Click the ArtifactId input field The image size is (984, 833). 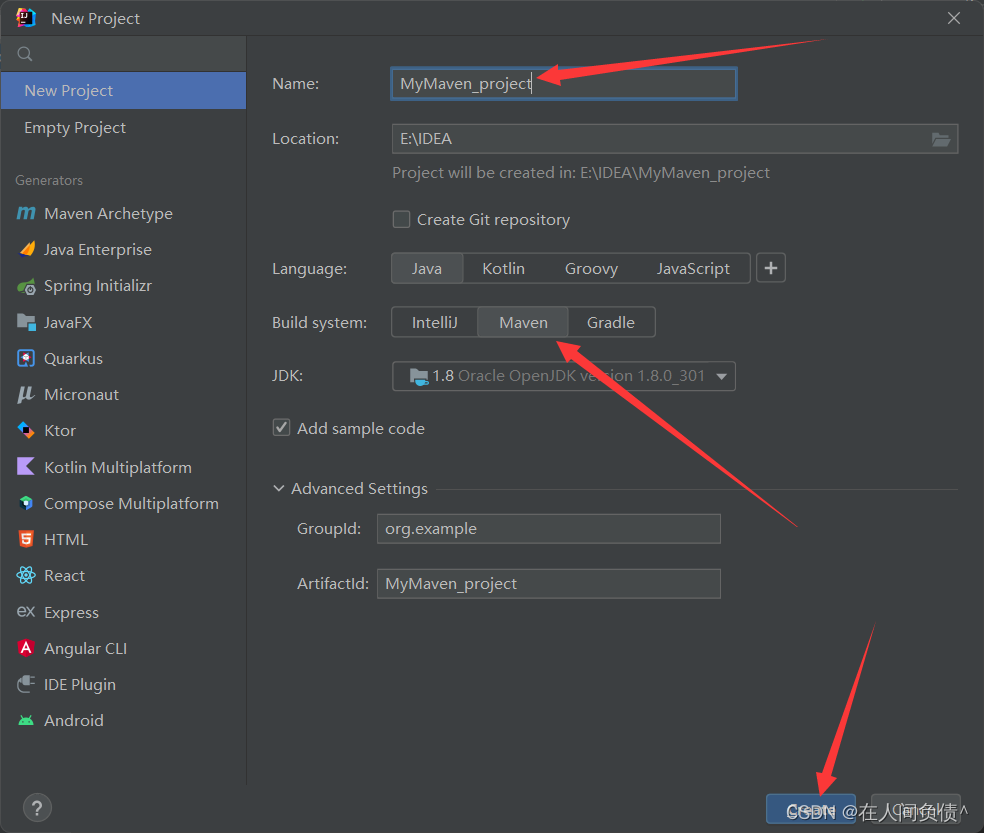point(548,584)
